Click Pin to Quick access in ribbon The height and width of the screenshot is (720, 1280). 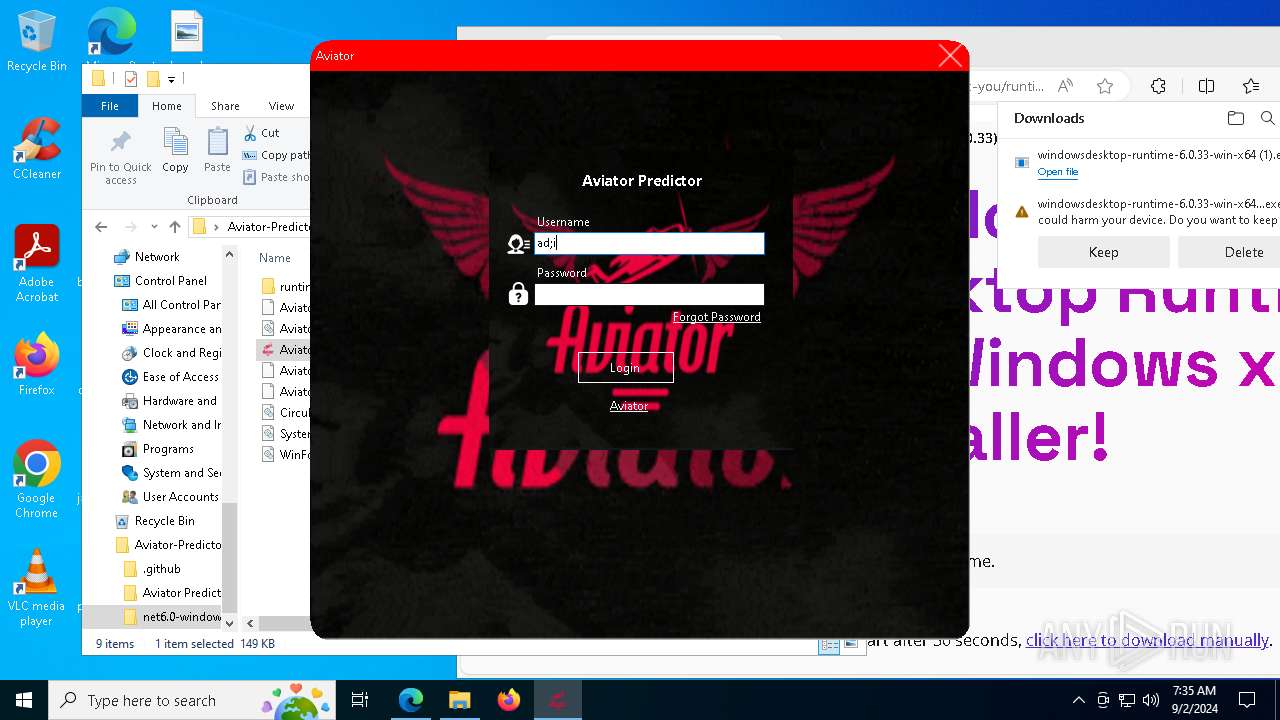pos(121,157)
